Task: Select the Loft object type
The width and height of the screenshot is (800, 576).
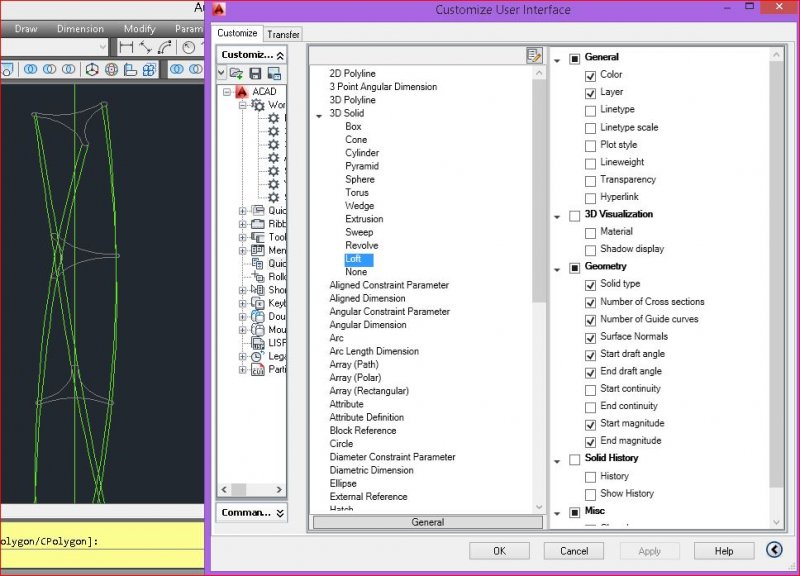Action: (359, 259)
